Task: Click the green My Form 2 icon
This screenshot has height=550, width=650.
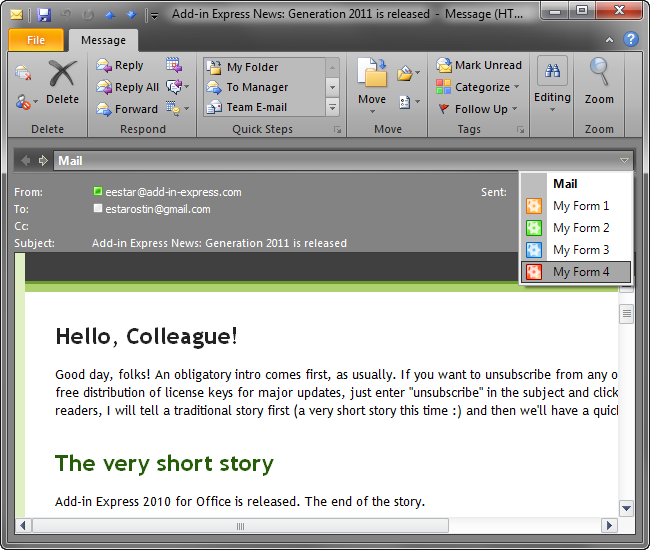Action: 534,228
